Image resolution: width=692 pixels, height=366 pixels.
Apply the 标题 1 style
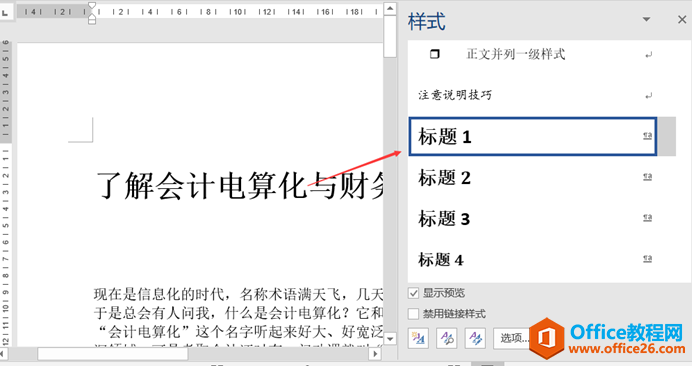click(x=533, y=136)
